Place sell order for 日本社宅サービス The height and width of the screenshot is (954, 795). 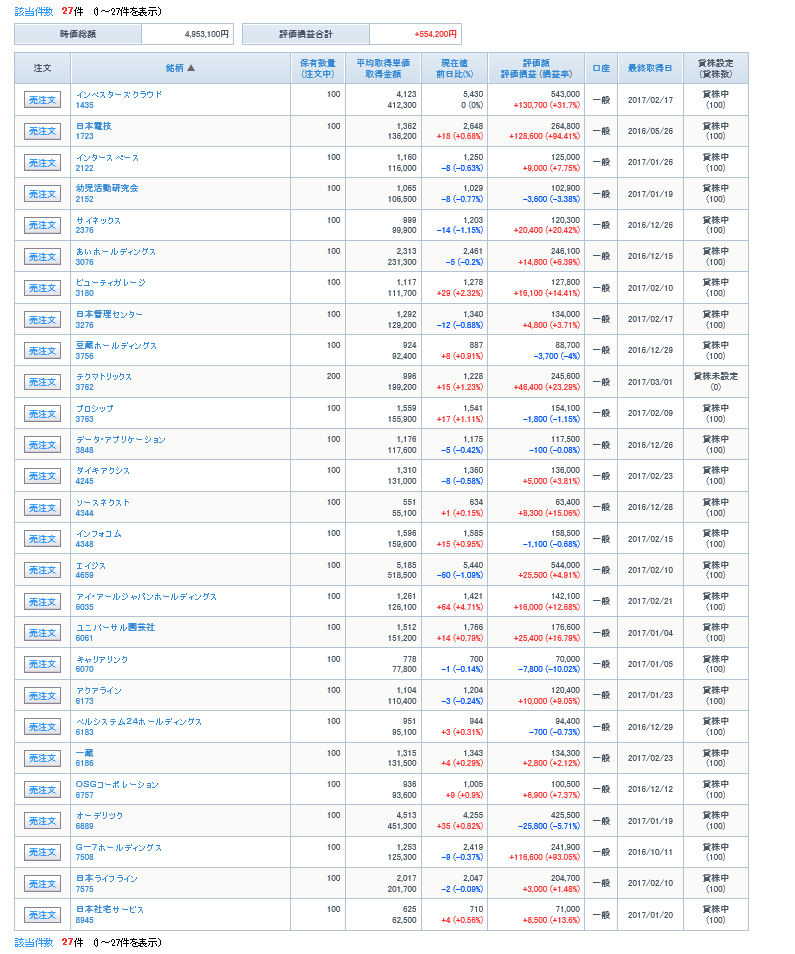[42, 914]
